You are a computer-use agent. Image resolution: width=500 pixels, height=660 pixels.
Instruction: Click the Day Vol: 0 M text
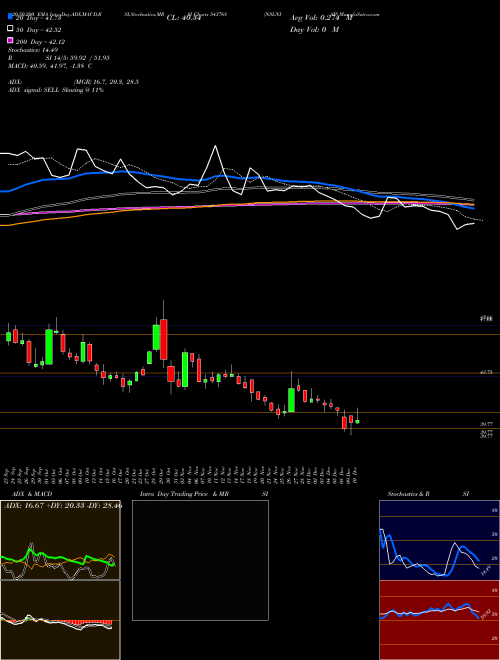point(314,30)
